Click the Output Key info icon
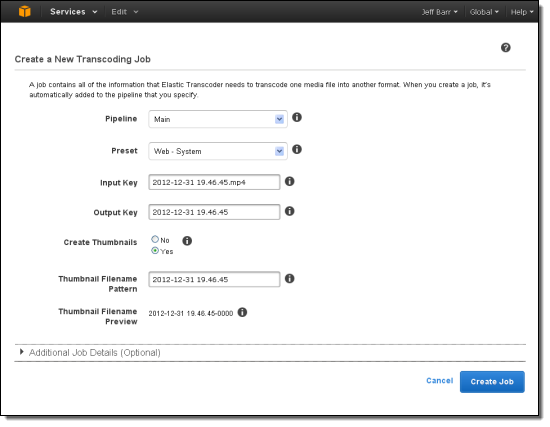Viewport: 550px width, 427px height. [x=289, y=211]
